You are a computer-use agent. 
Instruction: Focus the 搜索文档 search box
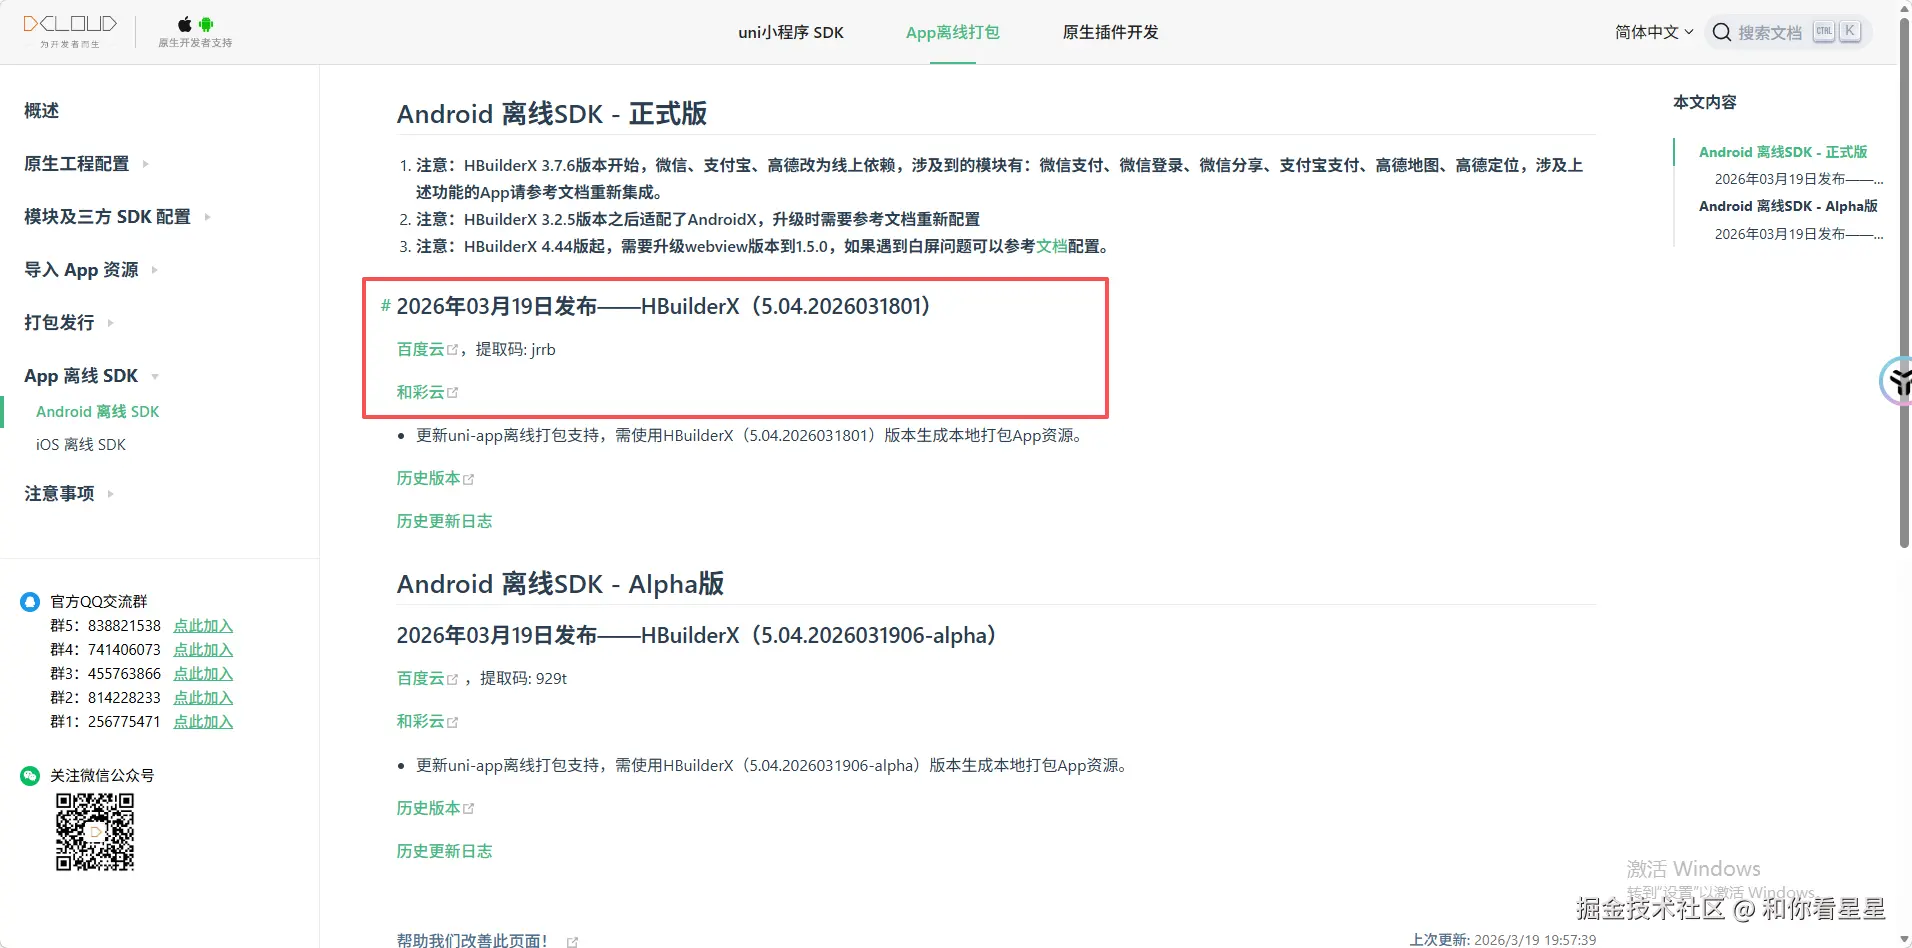[x=1788, y=32]
